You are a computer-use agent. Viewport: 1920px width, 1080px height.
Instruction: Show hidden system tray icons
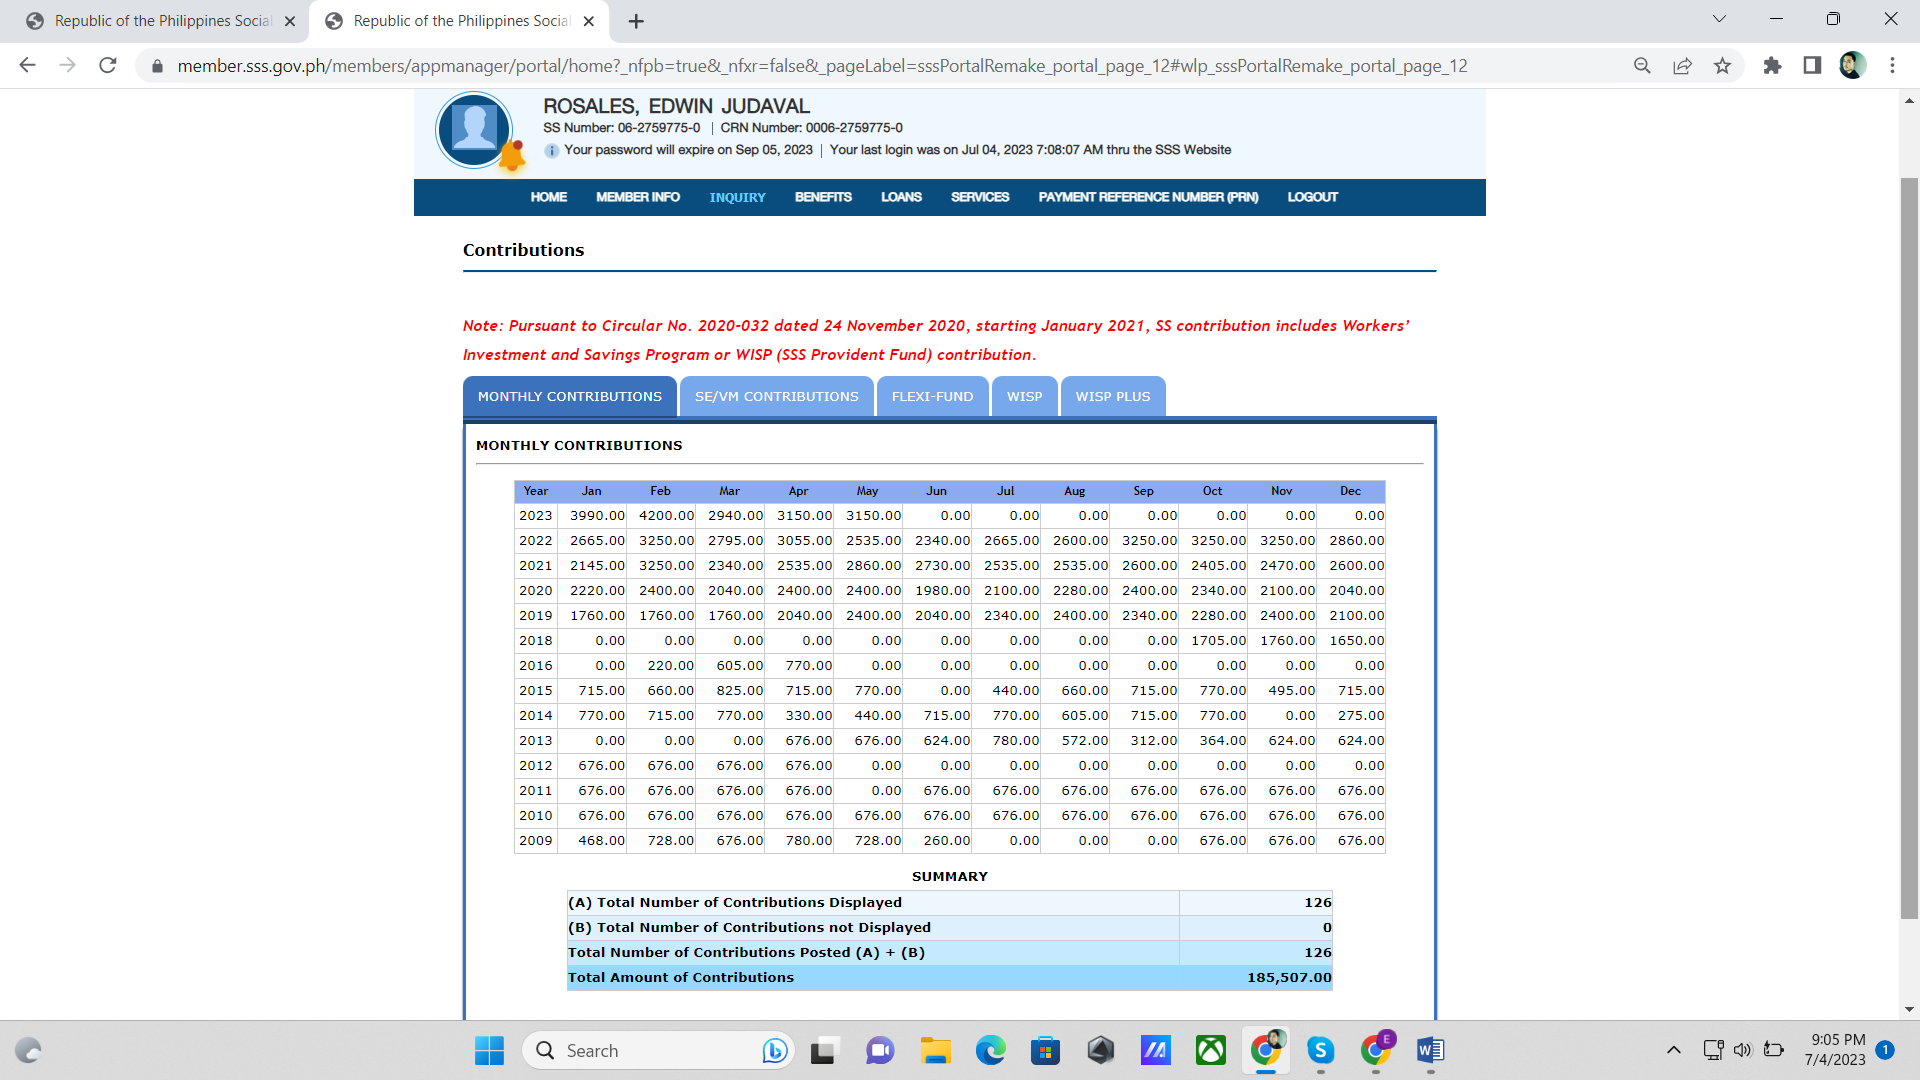[1673, 1050]
